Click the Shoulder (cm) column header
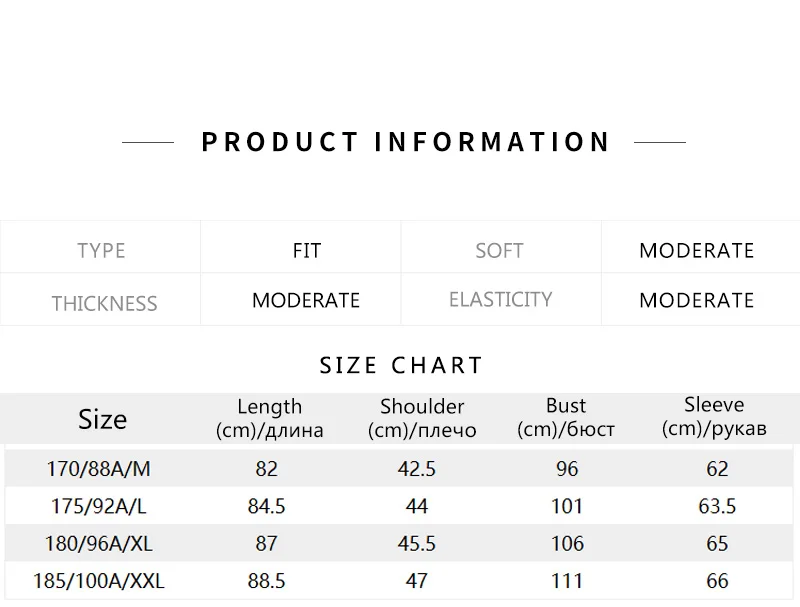This screenshot has width=800, height=607. (x=422, y=418)
